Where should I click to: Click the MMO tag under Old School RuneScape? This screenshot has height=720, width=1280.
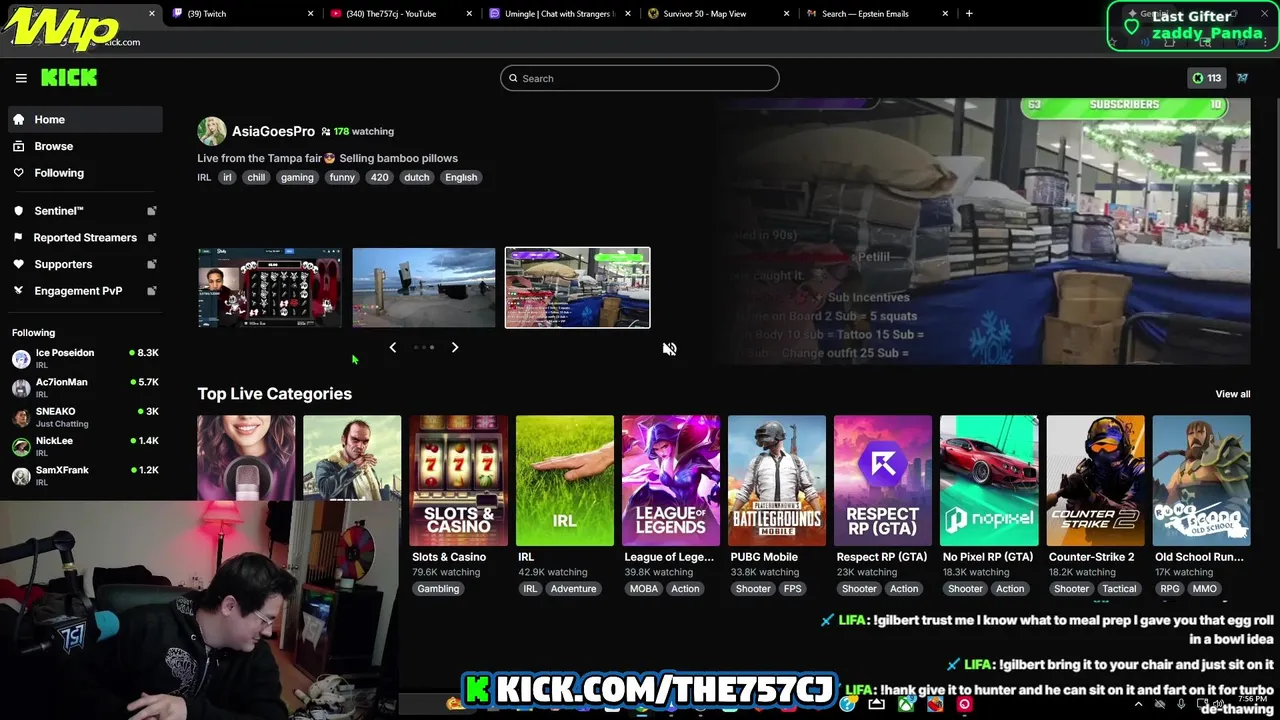(1205, 589)
